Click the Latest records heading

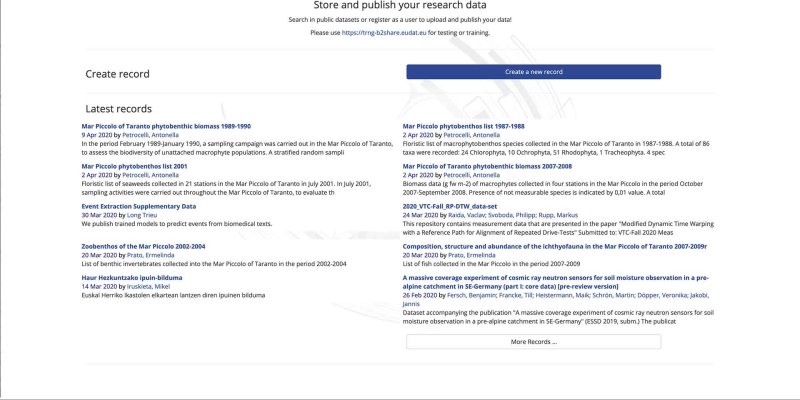point(118,109)
